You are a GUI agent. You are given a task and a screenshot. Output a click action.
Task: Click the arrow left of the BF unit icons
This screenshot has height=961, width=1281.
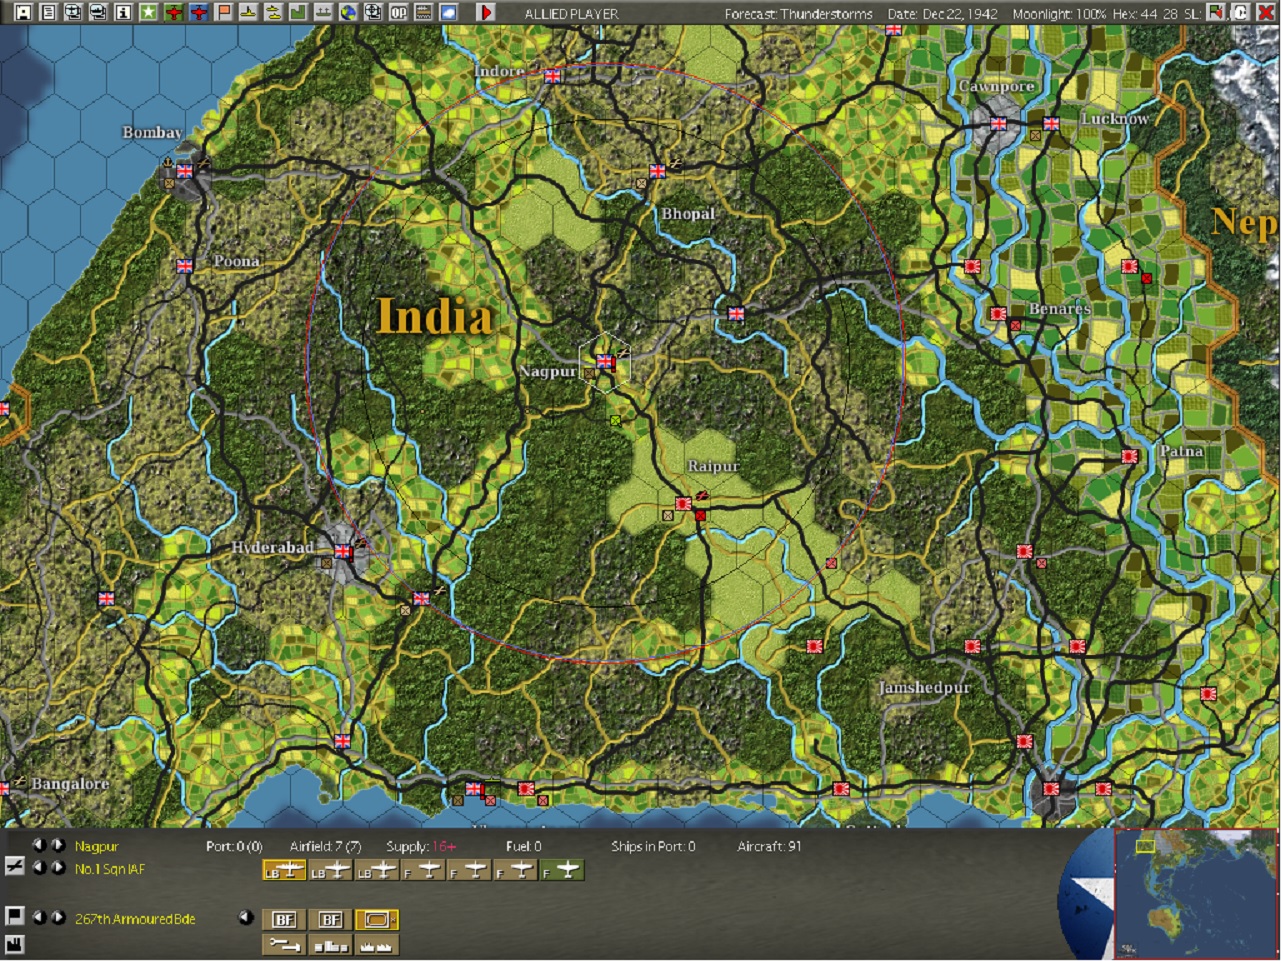click(246, 917)
